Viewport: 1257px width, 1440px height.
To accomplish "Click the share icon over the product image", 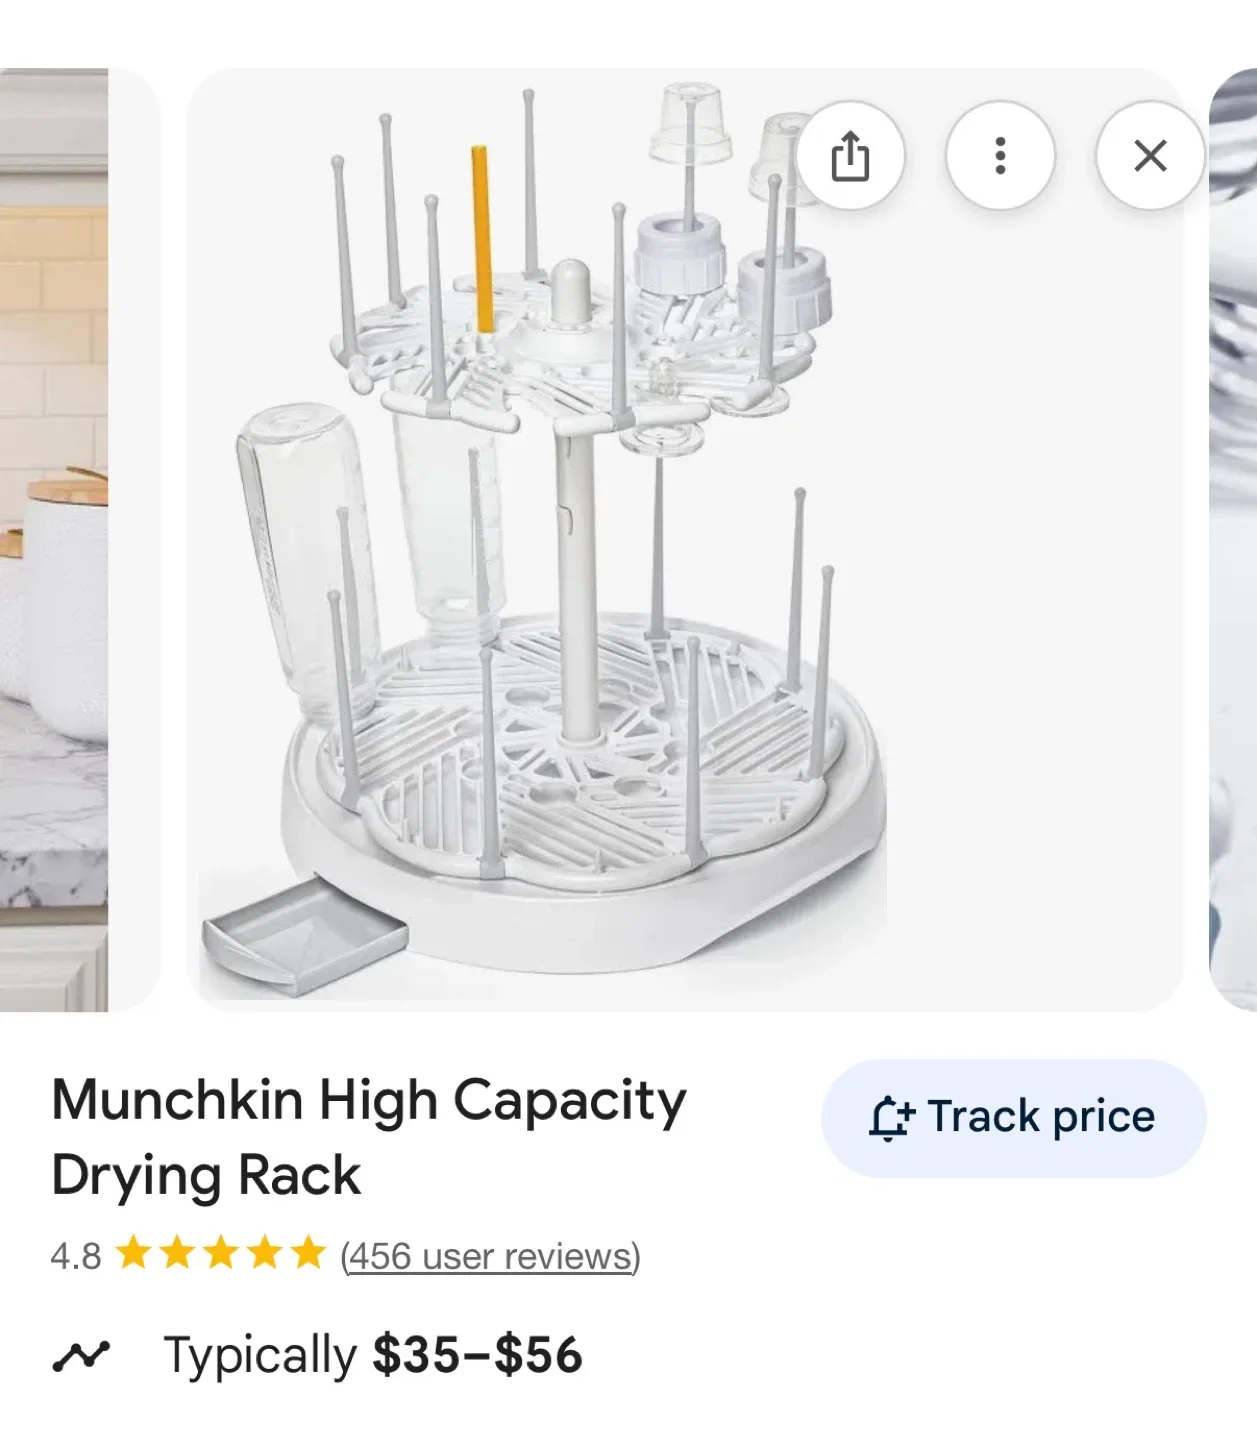I will [x=850, y=156].
